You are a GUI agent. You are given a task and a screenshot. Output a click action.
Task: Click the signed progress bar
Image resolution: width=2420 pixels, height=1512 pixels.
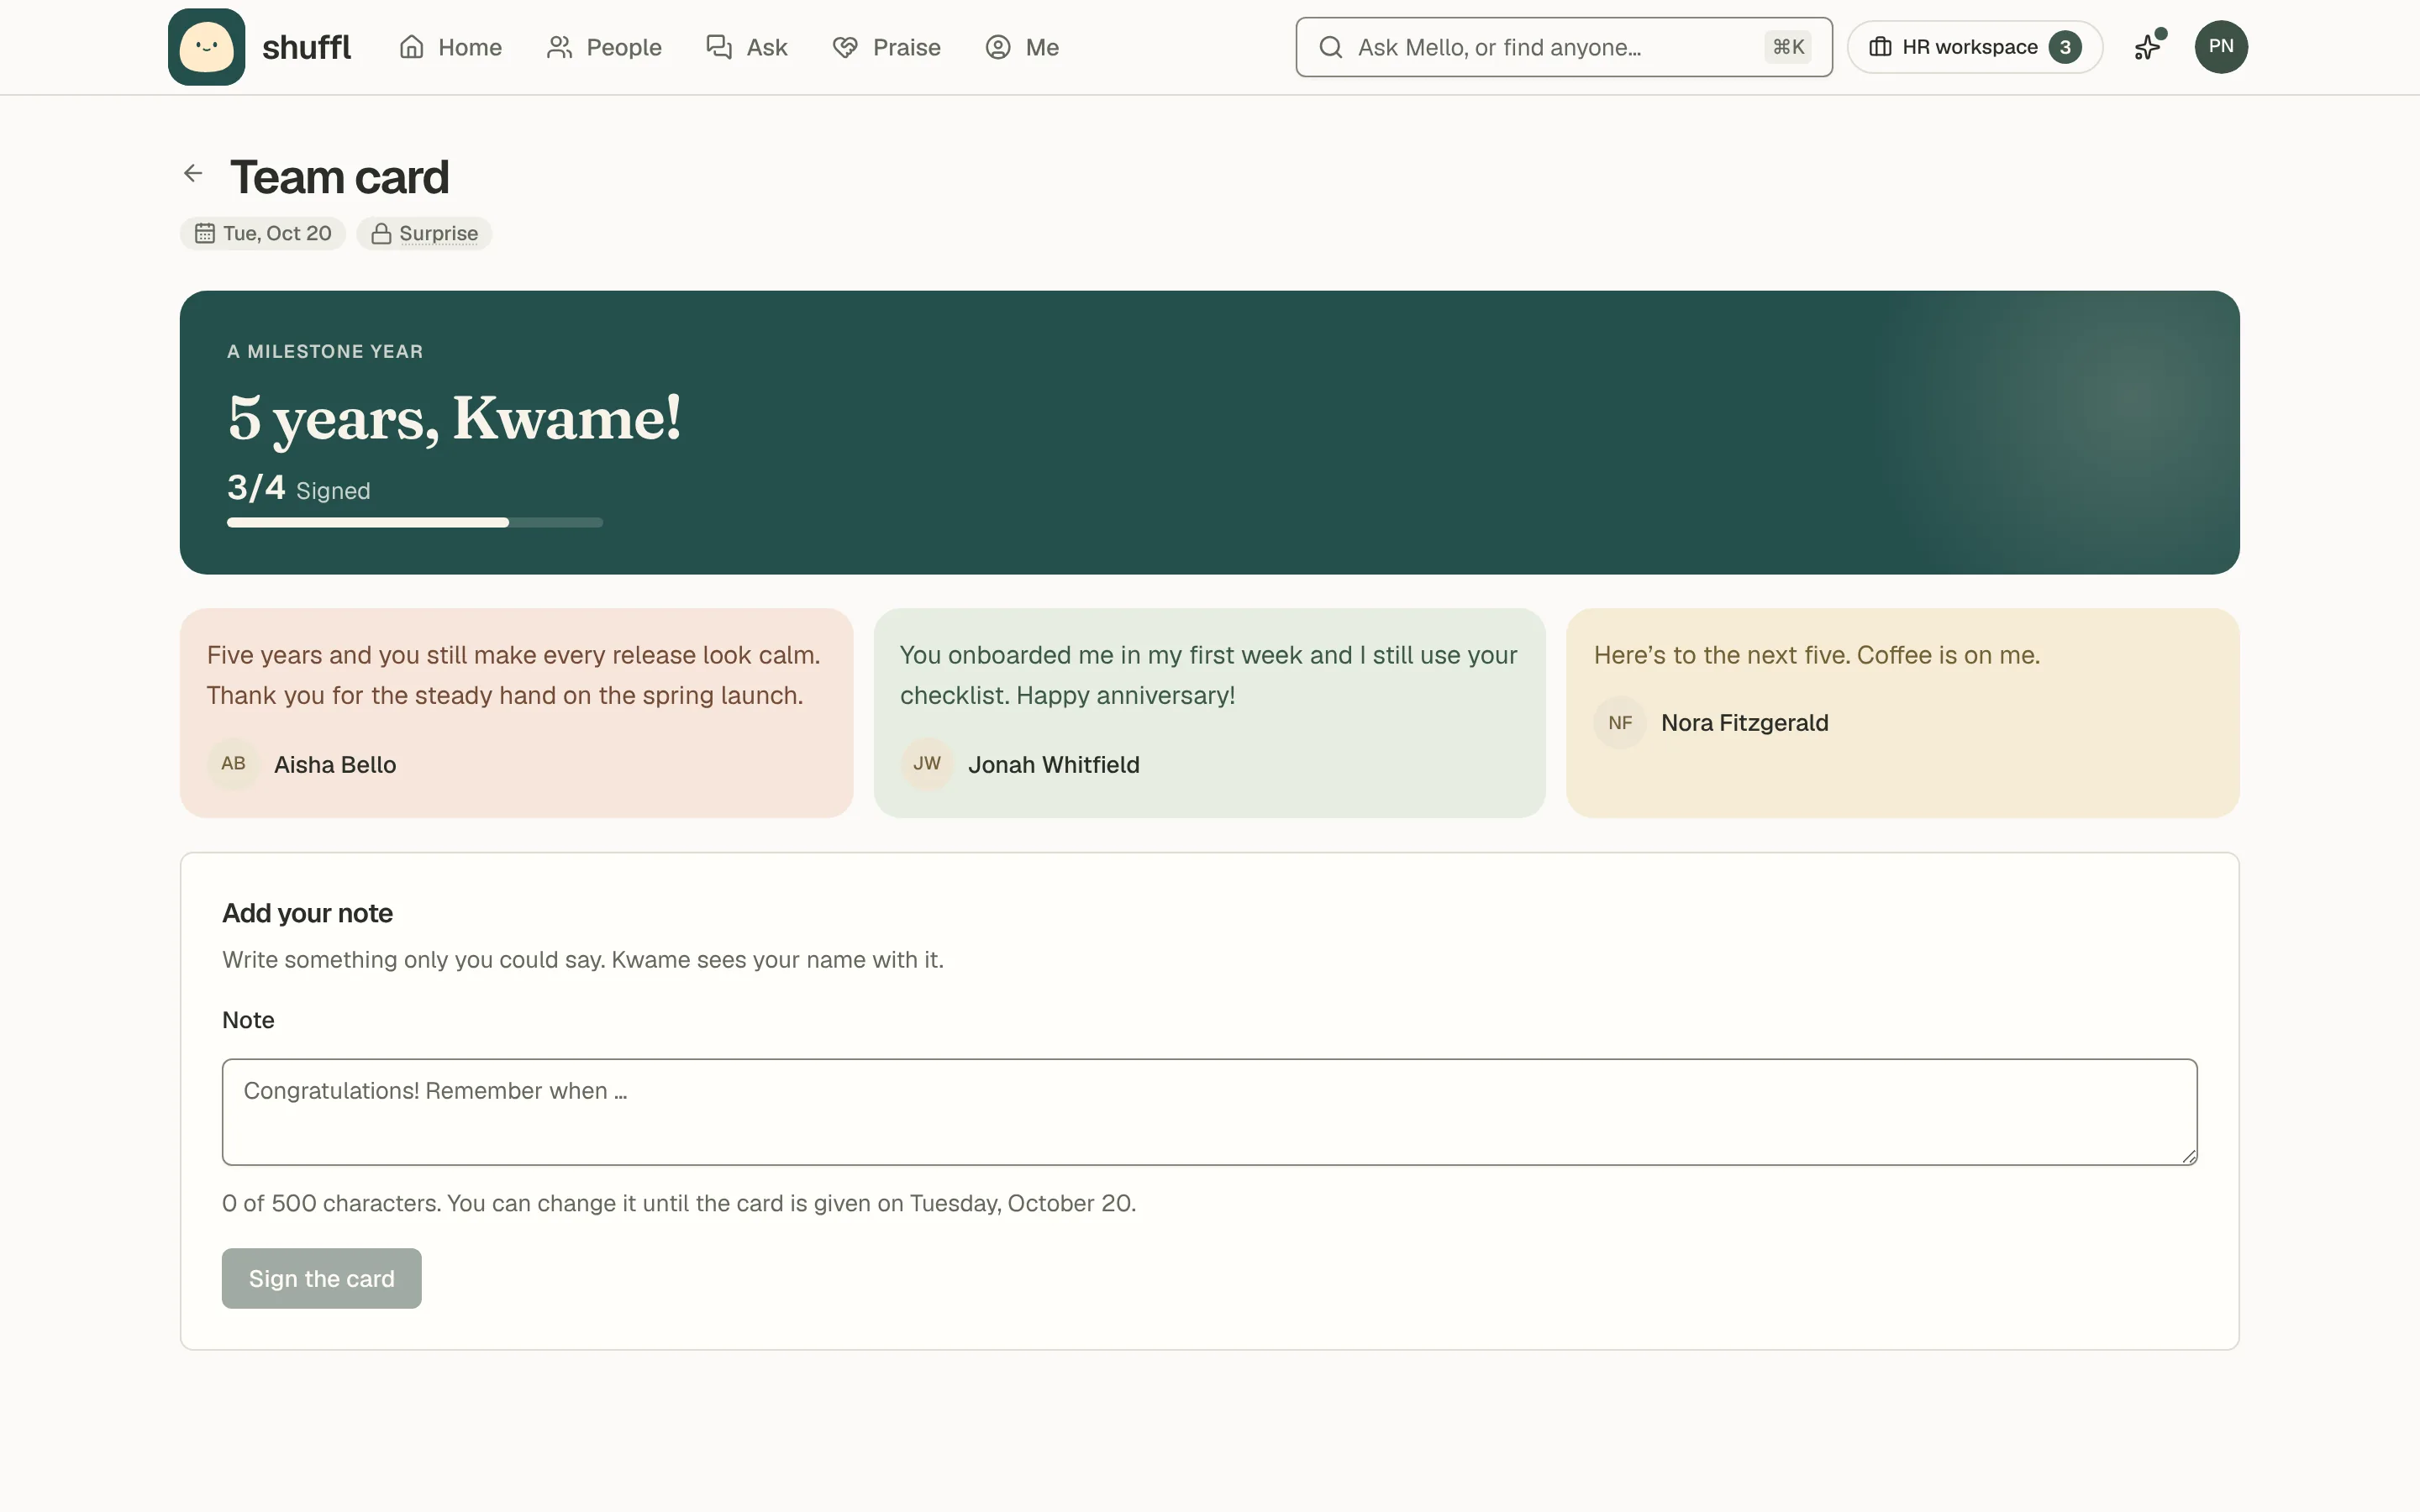tap(414, 522)
